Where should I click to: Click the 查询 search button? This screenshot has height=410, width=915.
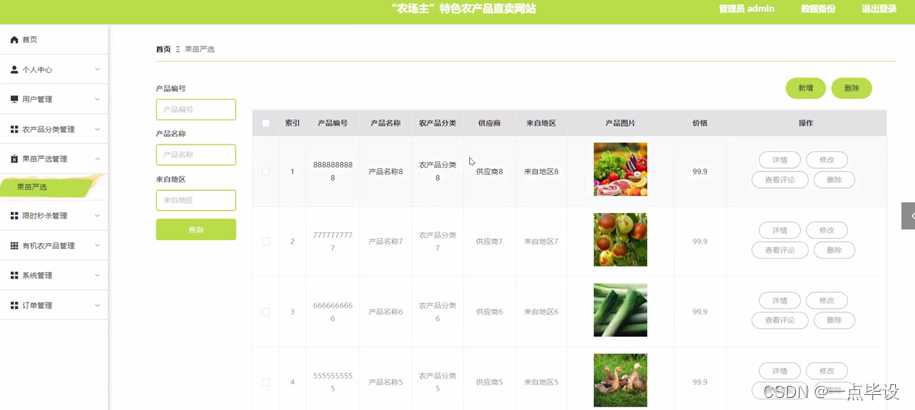click(196, 230)
